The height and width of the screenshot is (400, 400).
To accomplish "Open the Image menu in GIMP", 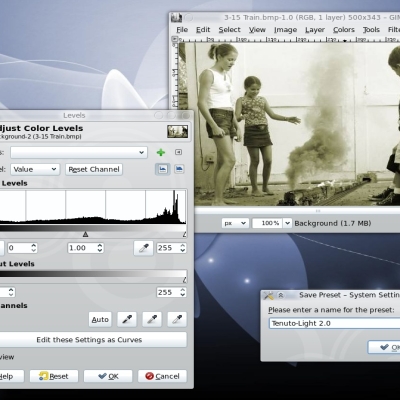I will click(x=285, y=30).
